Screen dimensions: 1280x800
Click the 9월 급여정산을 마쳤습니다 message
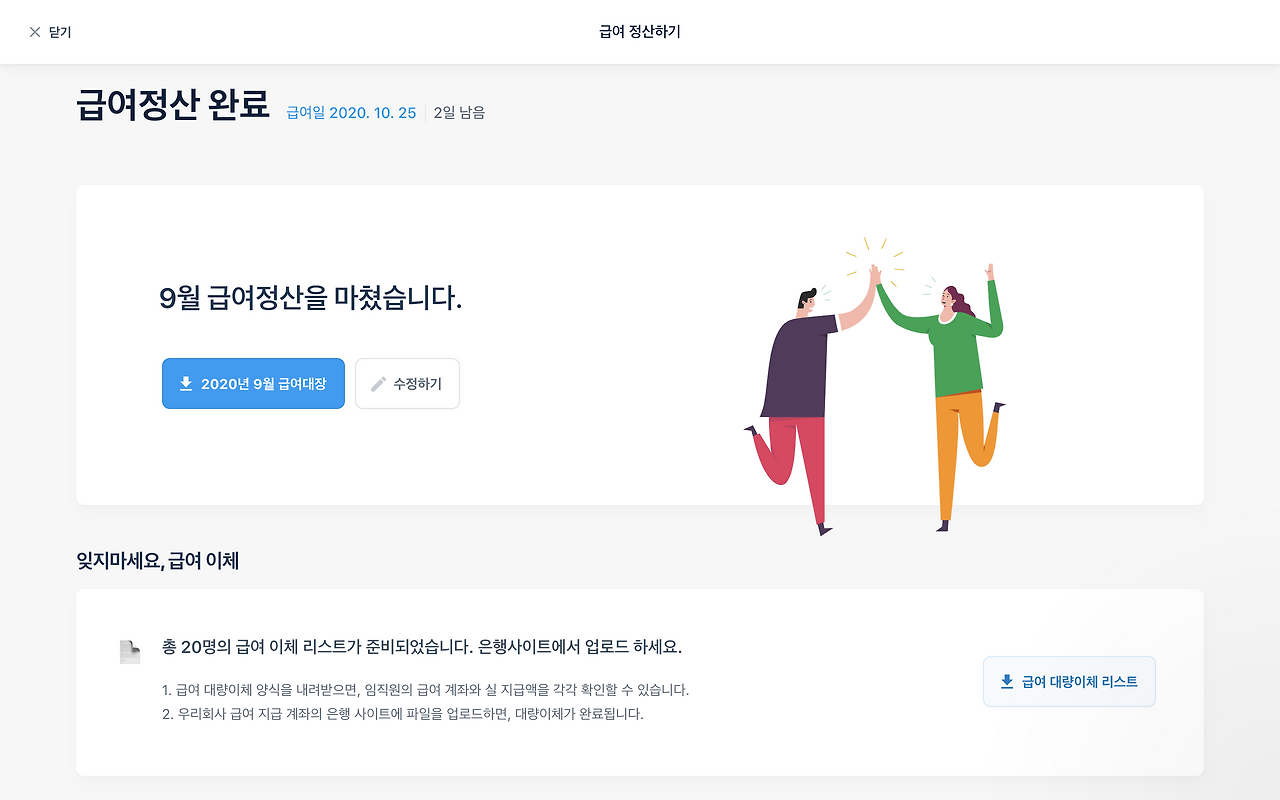pos(311,298)
